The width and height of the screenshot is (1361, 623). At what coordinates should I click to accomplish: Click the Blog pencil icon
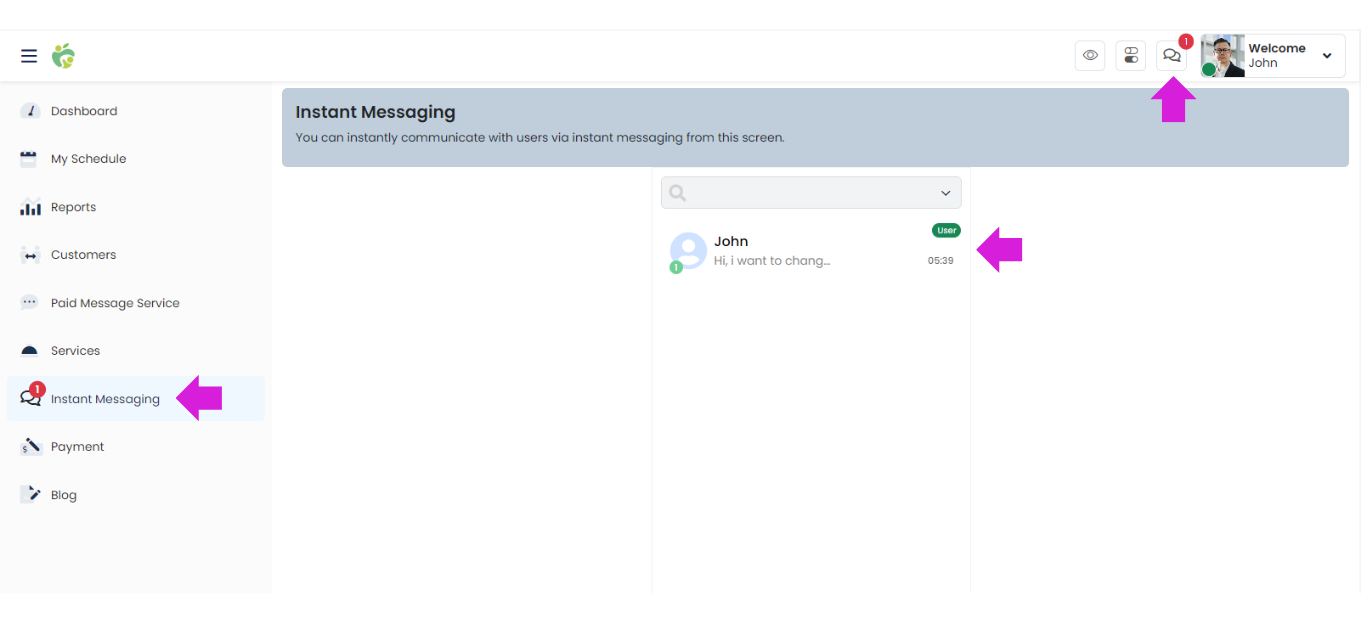coord(31,494)
